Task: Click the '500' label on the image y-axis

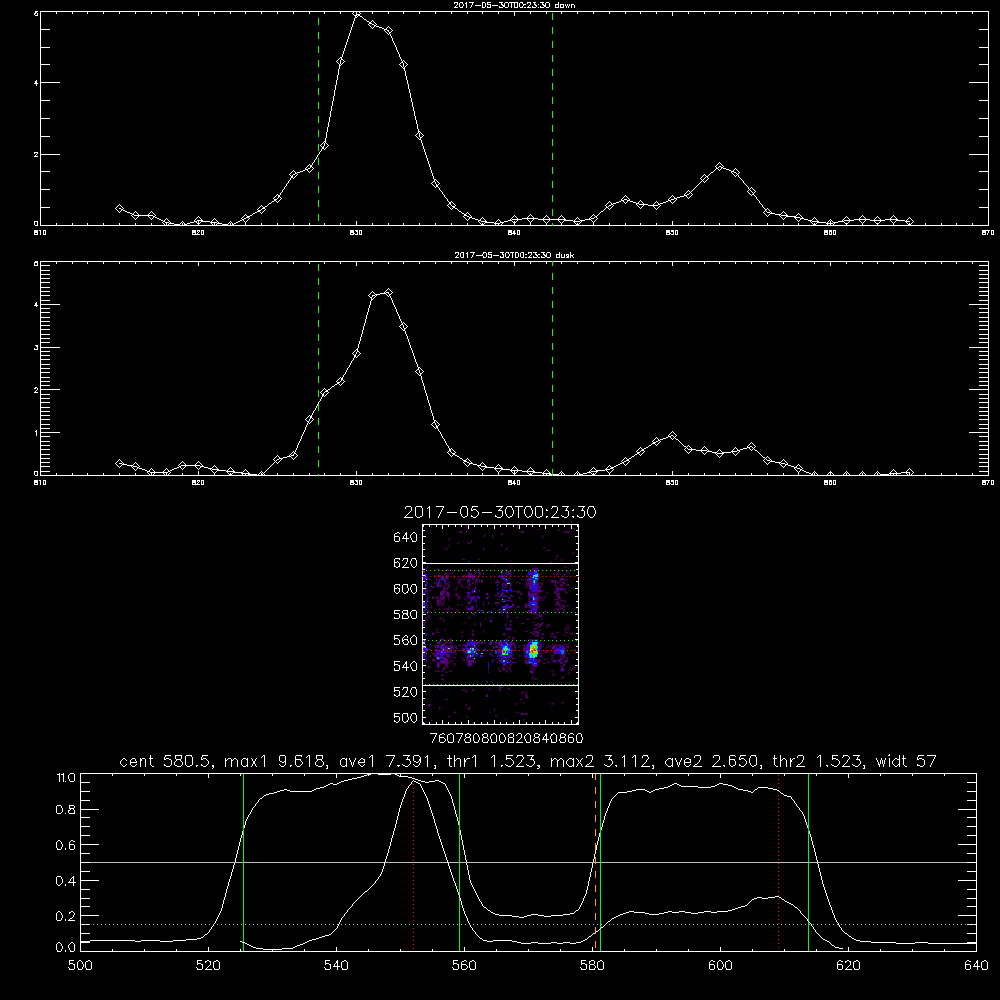Action: (x=406, y=718)
